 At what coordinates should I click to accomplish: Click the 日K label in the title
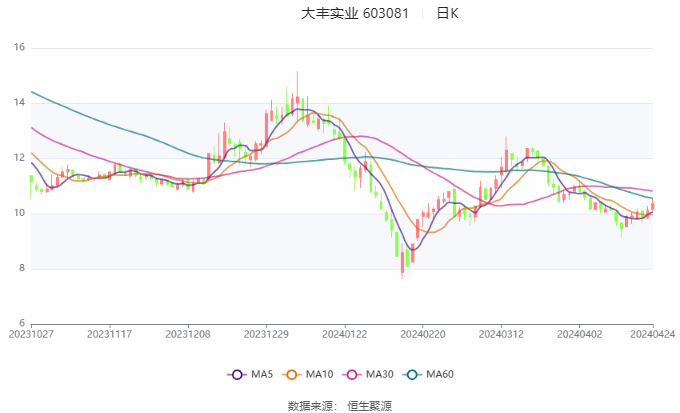click(x=448, y=13)
